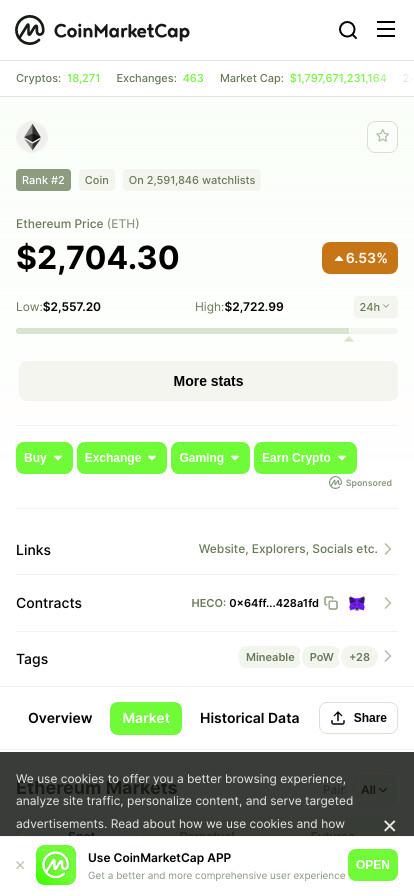
Task: Toggle the watchlist star button
Action: (382, 137)
